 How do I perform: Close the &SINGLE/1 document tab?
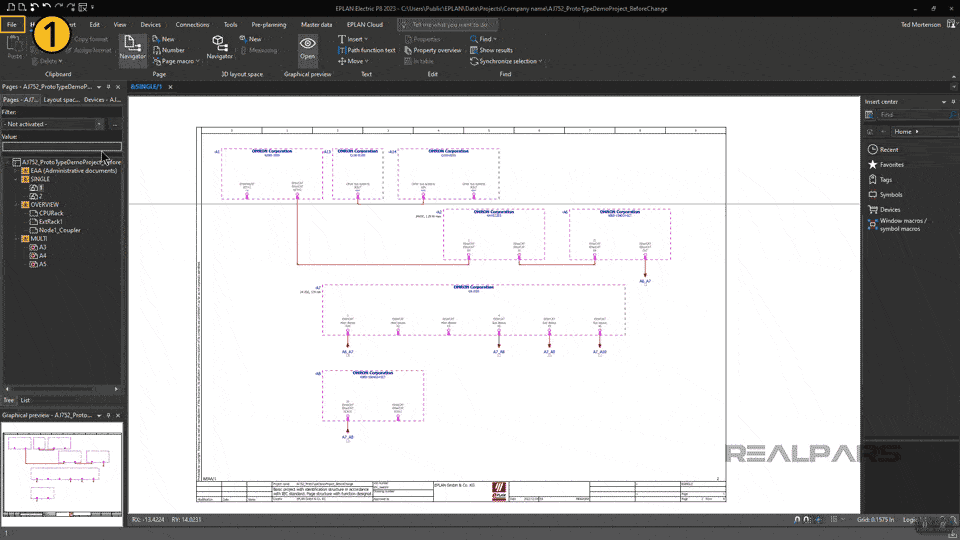pyautogui.click(x=170, y=87)
